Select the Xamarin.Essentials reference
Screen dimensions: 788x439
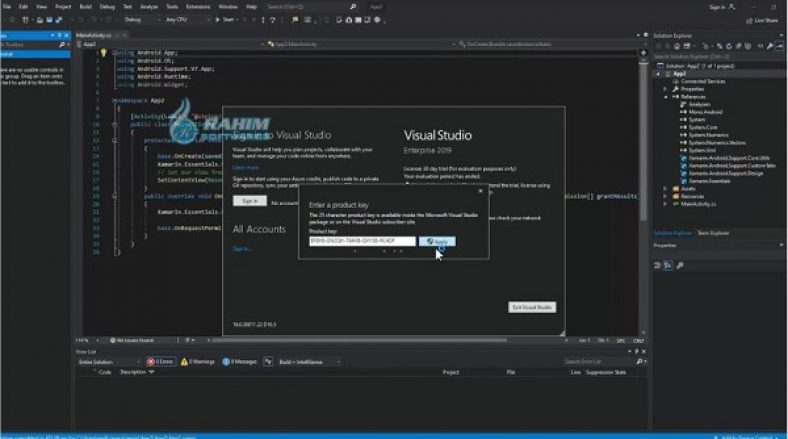pyautogui.click(x=708, y=181)
